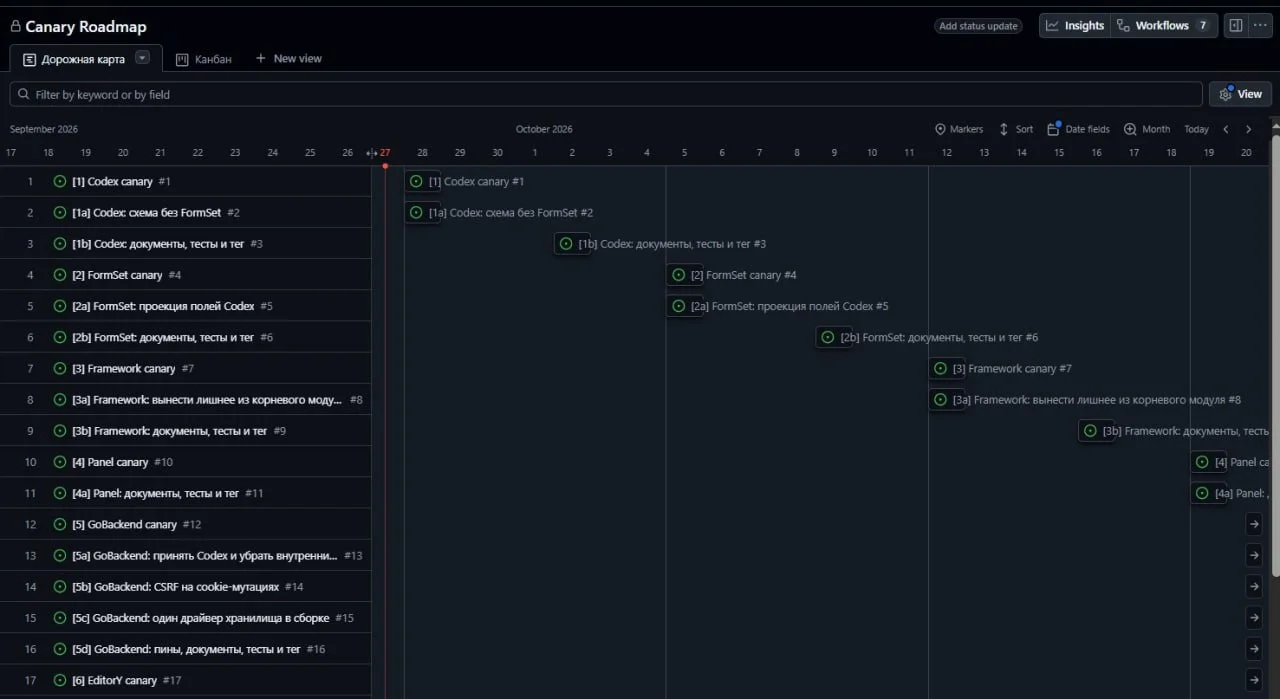Open view options arrow on 'Дорожная карта' tab
This screenshot has width=1280, height=699.
142,58
